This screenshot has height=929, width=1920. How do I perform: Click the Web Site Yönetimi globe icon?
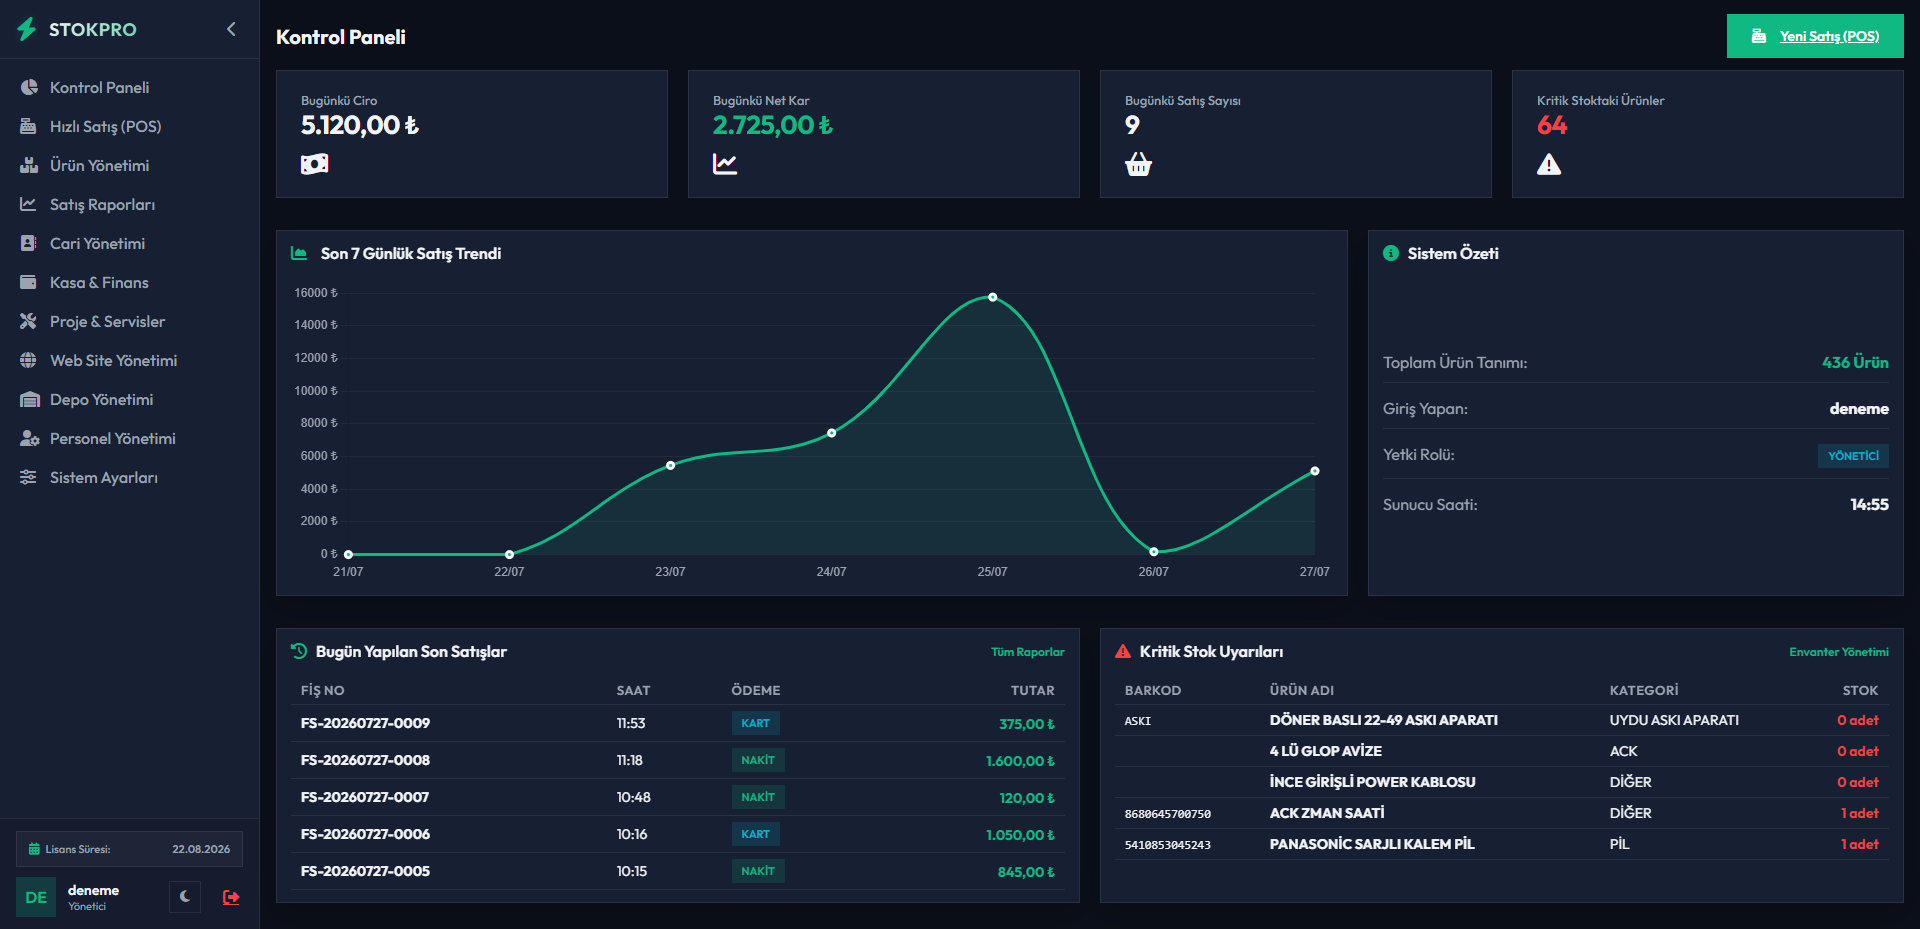click(x=28, y=360)
